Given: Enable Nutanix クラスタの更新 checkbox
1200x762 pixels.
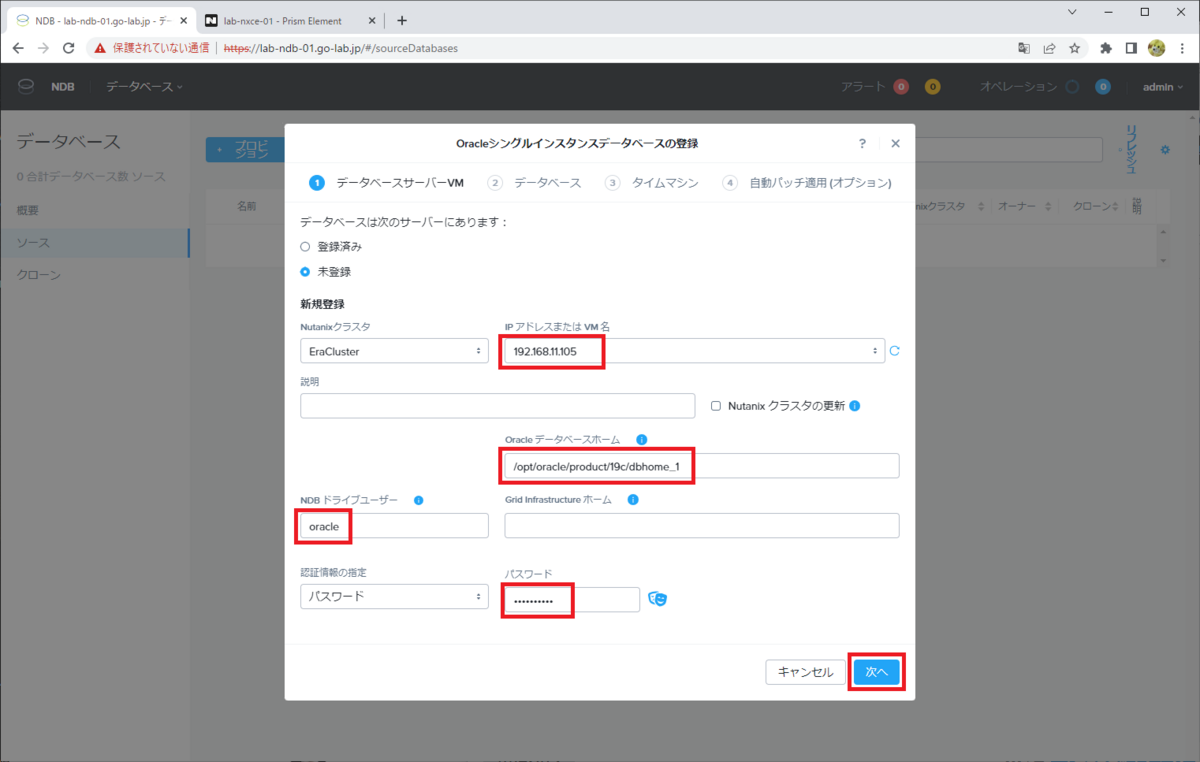Looking at the screenshot, I should (x=715, y=406).
